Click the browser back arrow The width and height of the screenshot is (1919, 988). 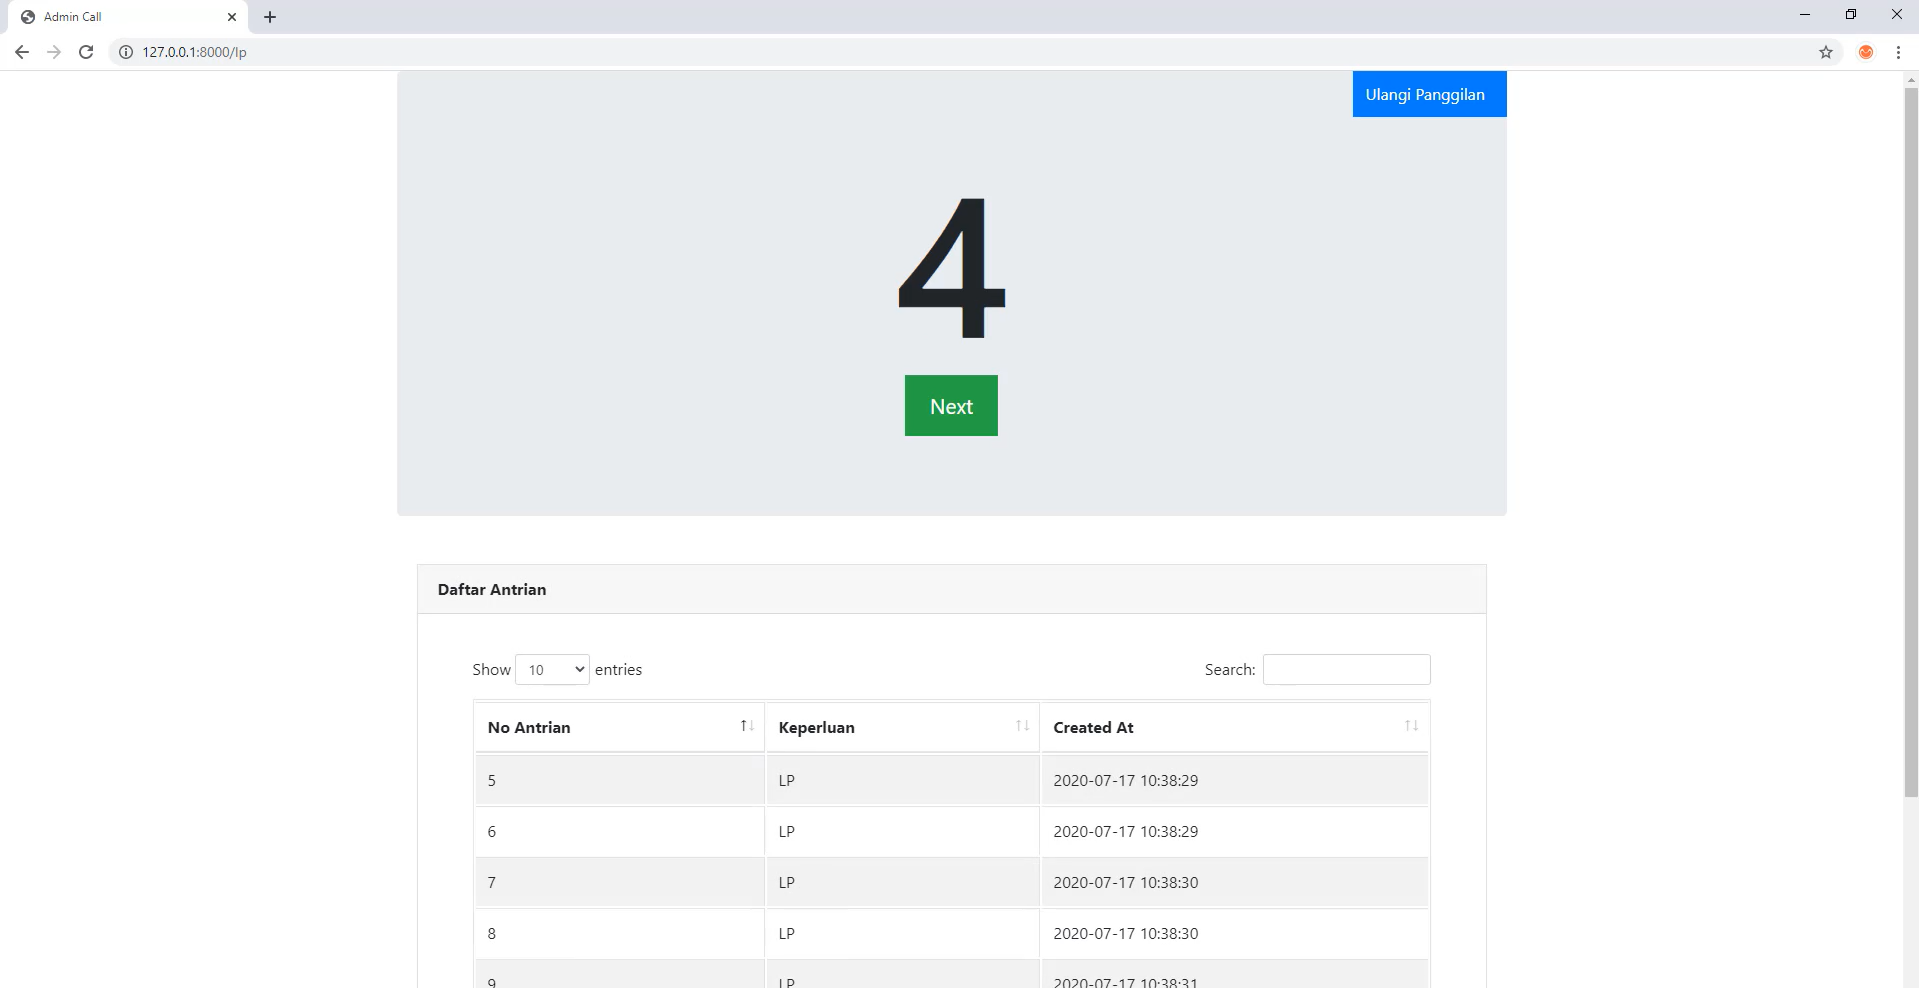pos(21,52)
